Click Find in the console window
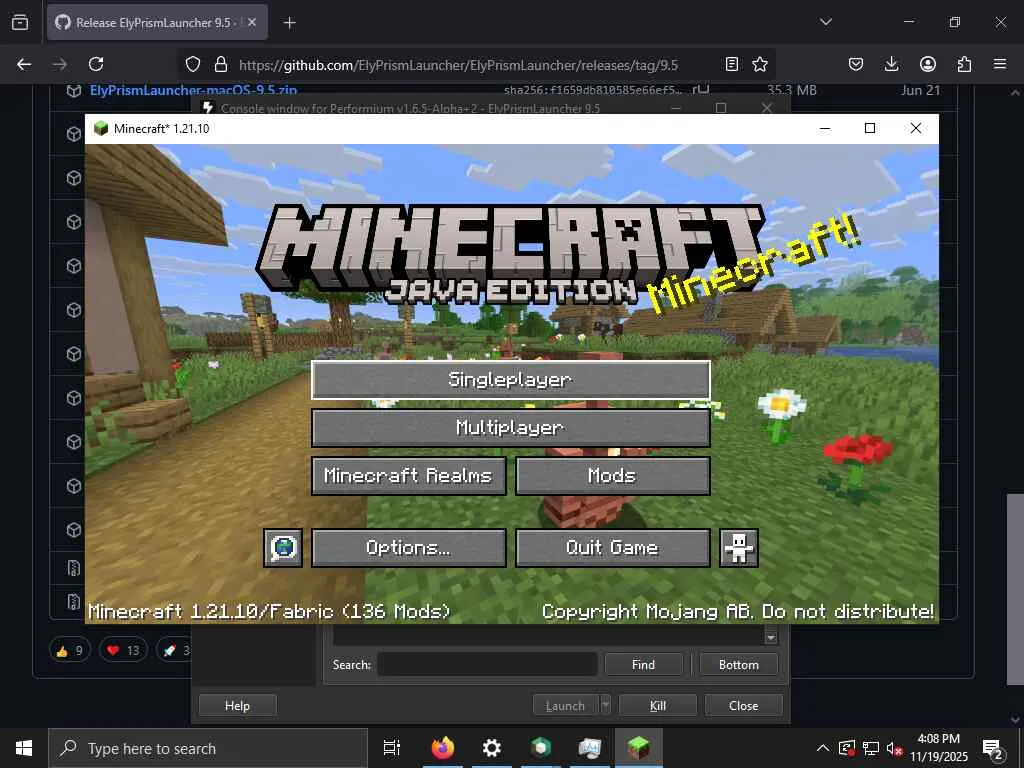Screen dimensions: 1024x768 point(643,665)
